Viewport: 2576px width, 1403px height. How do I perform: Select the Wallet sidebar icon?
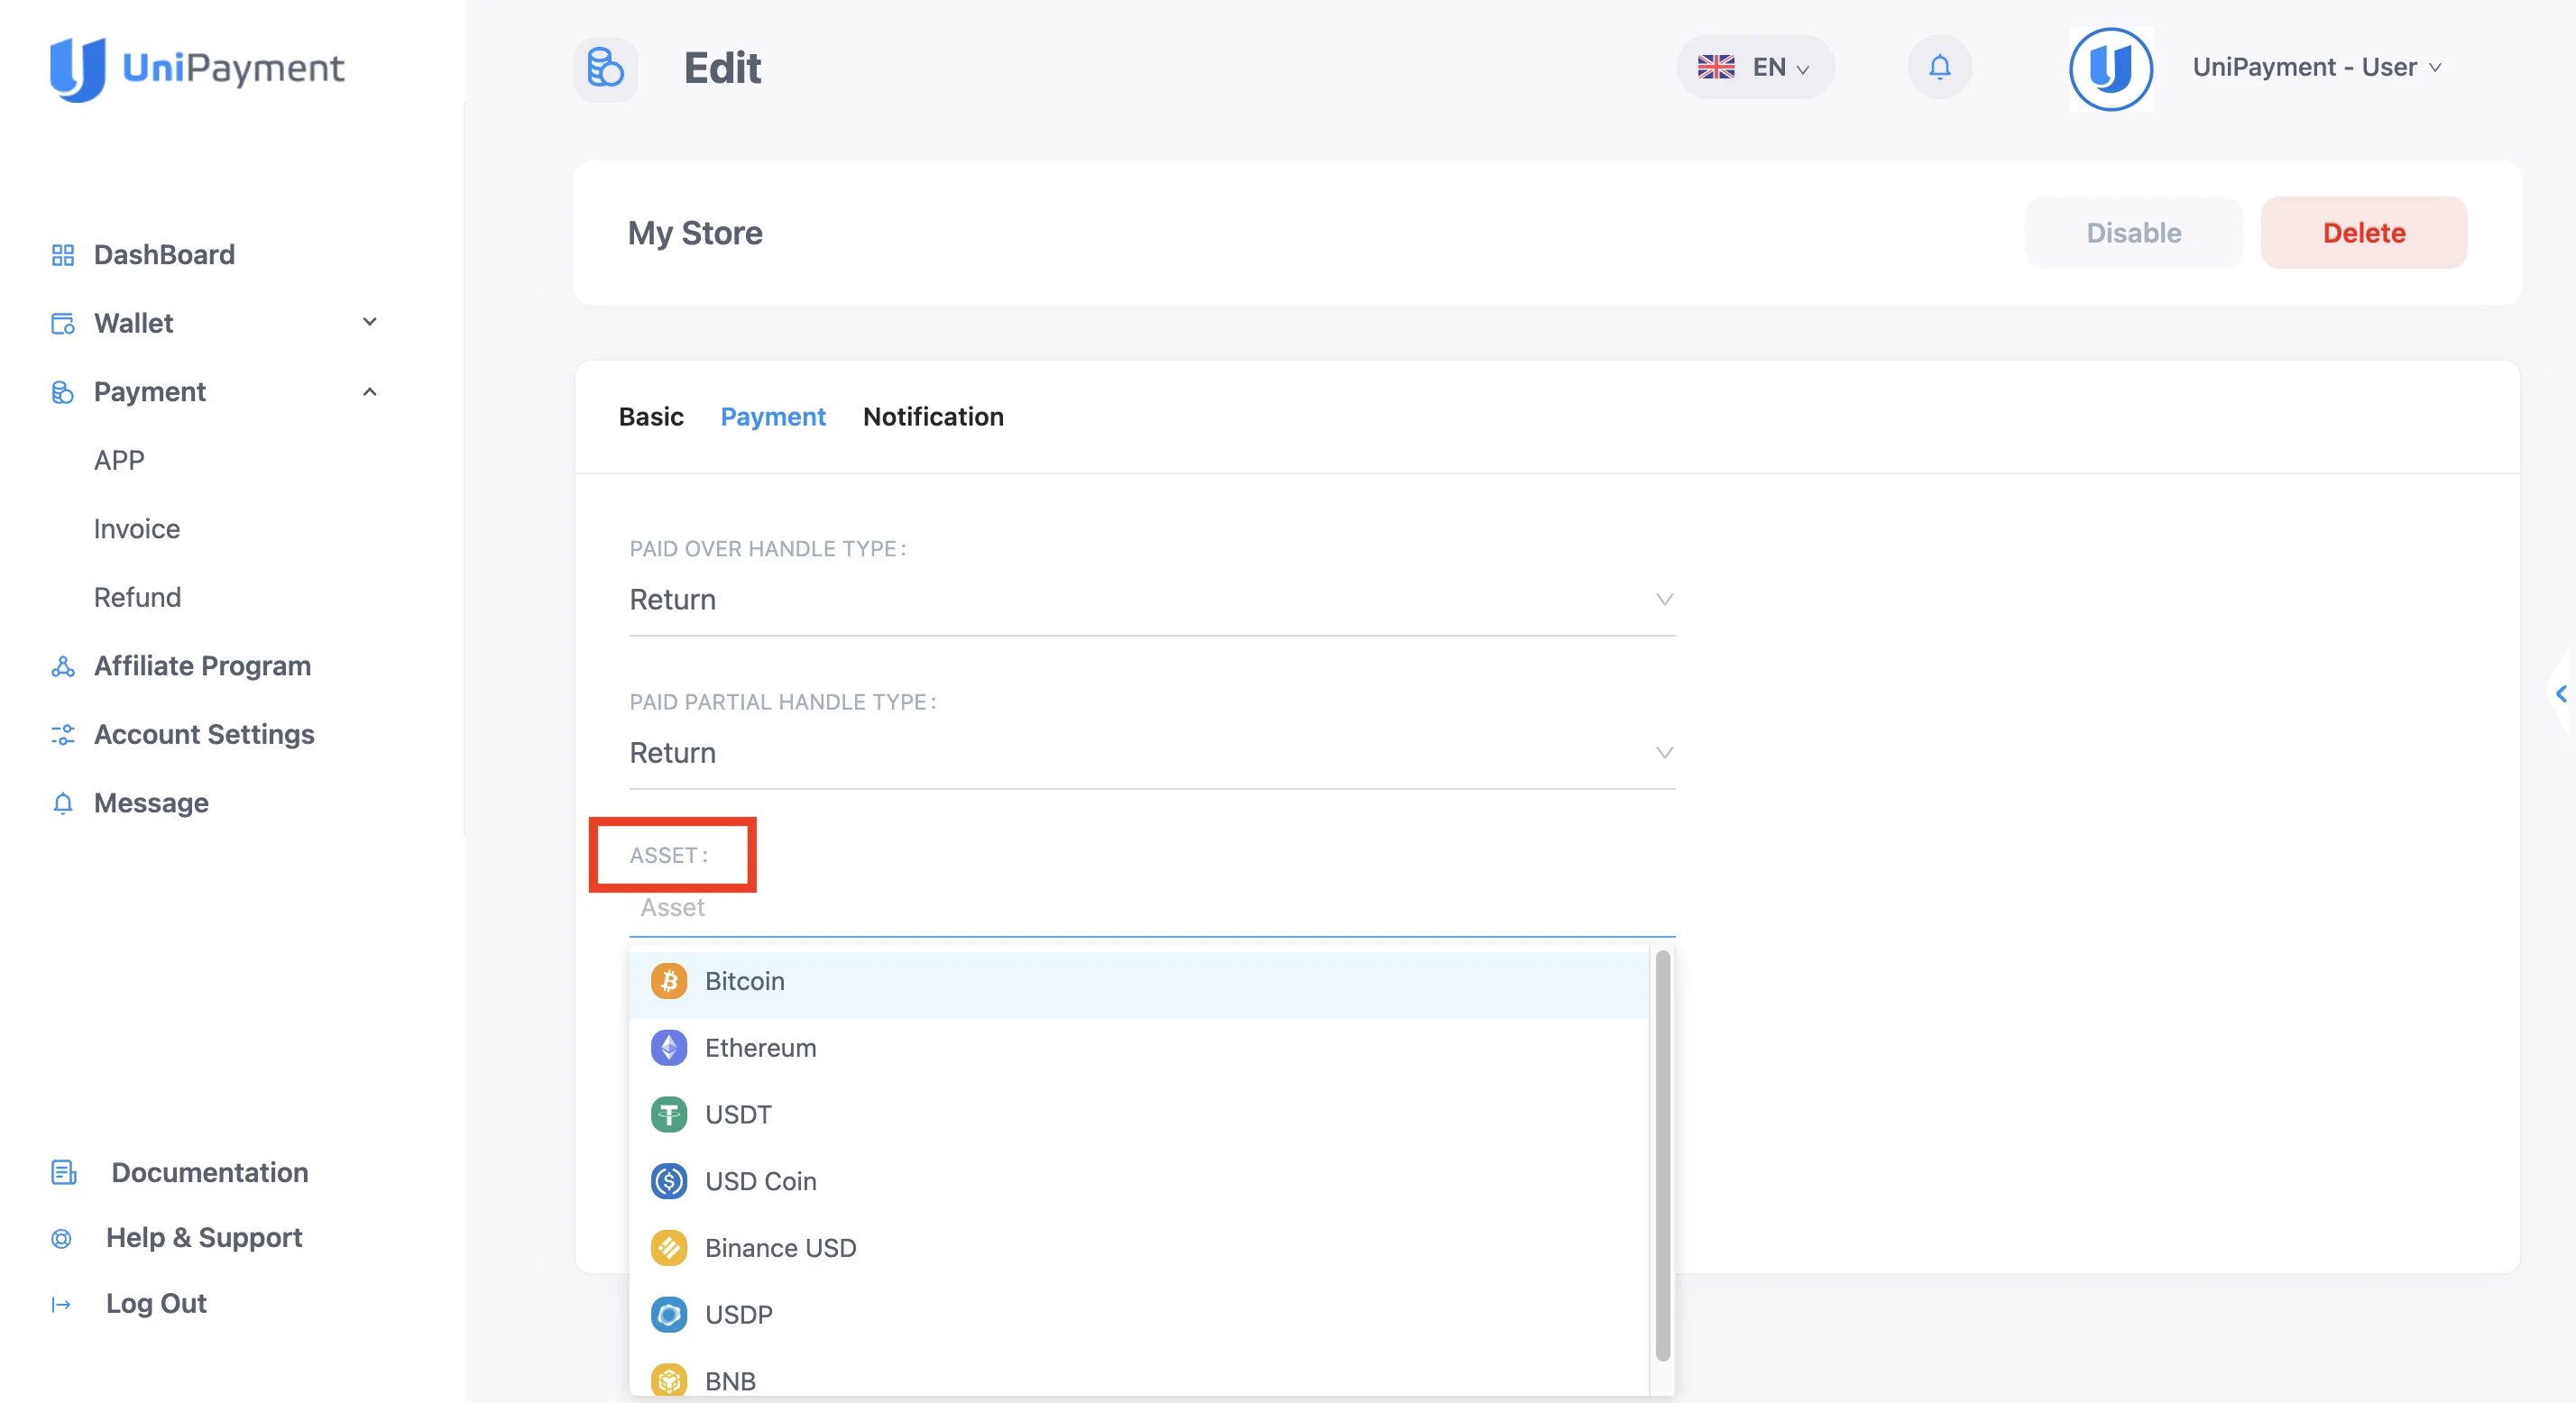62,322
